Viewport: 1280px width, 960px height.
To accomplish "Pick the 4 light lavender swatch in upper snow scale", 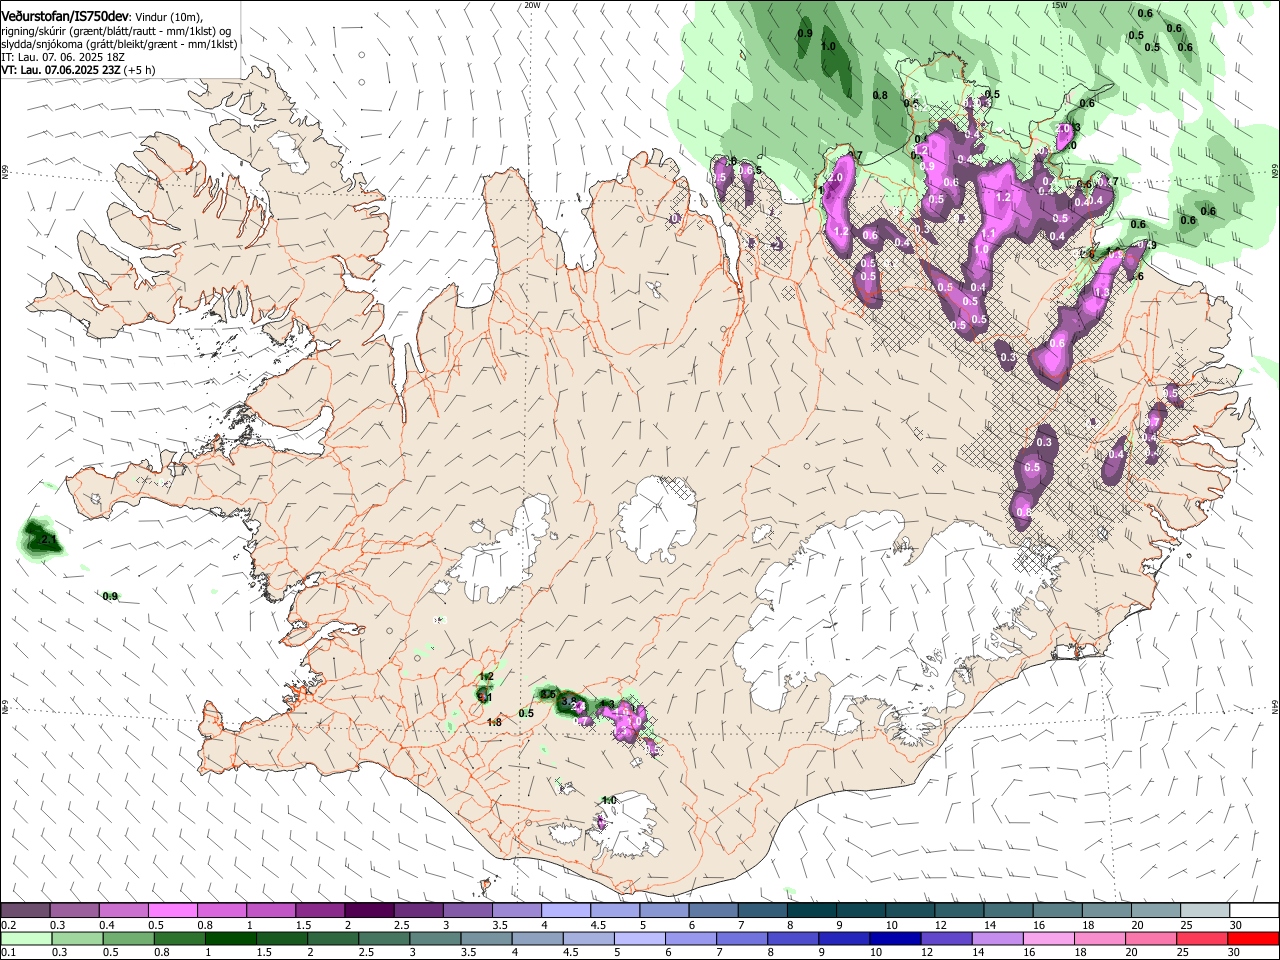I will point(565,911).
